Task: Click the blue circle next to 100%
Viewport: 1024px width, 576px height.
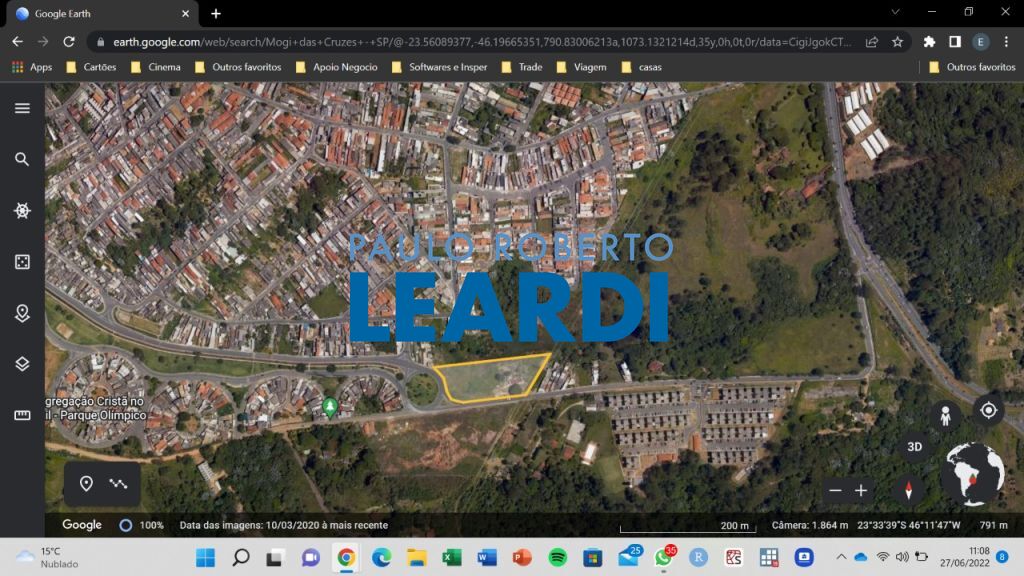Action: [124, 525]
